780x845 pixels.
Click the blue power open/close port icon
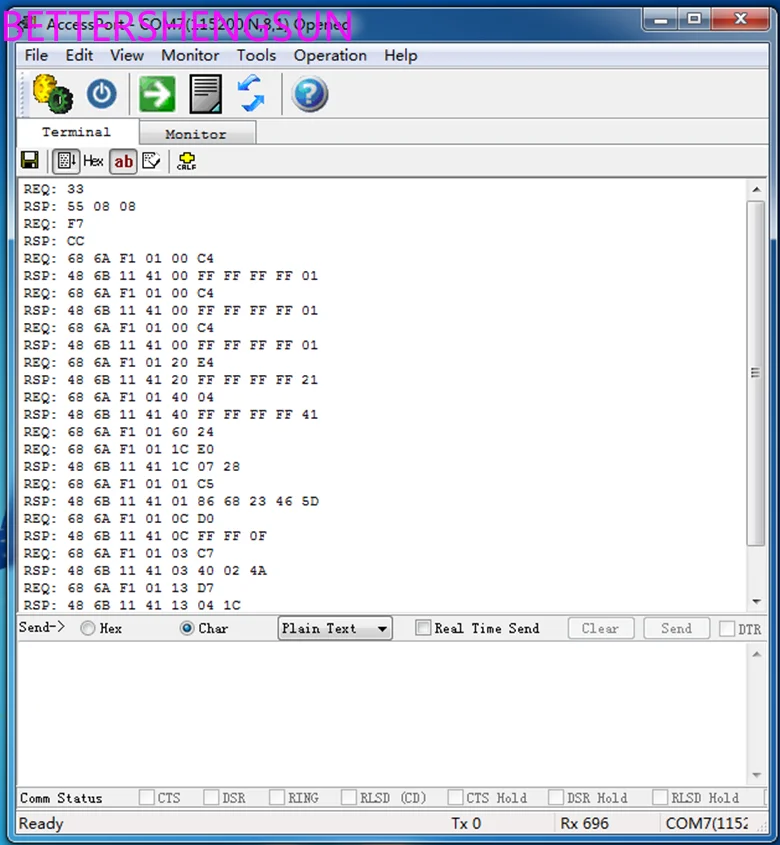102,94
